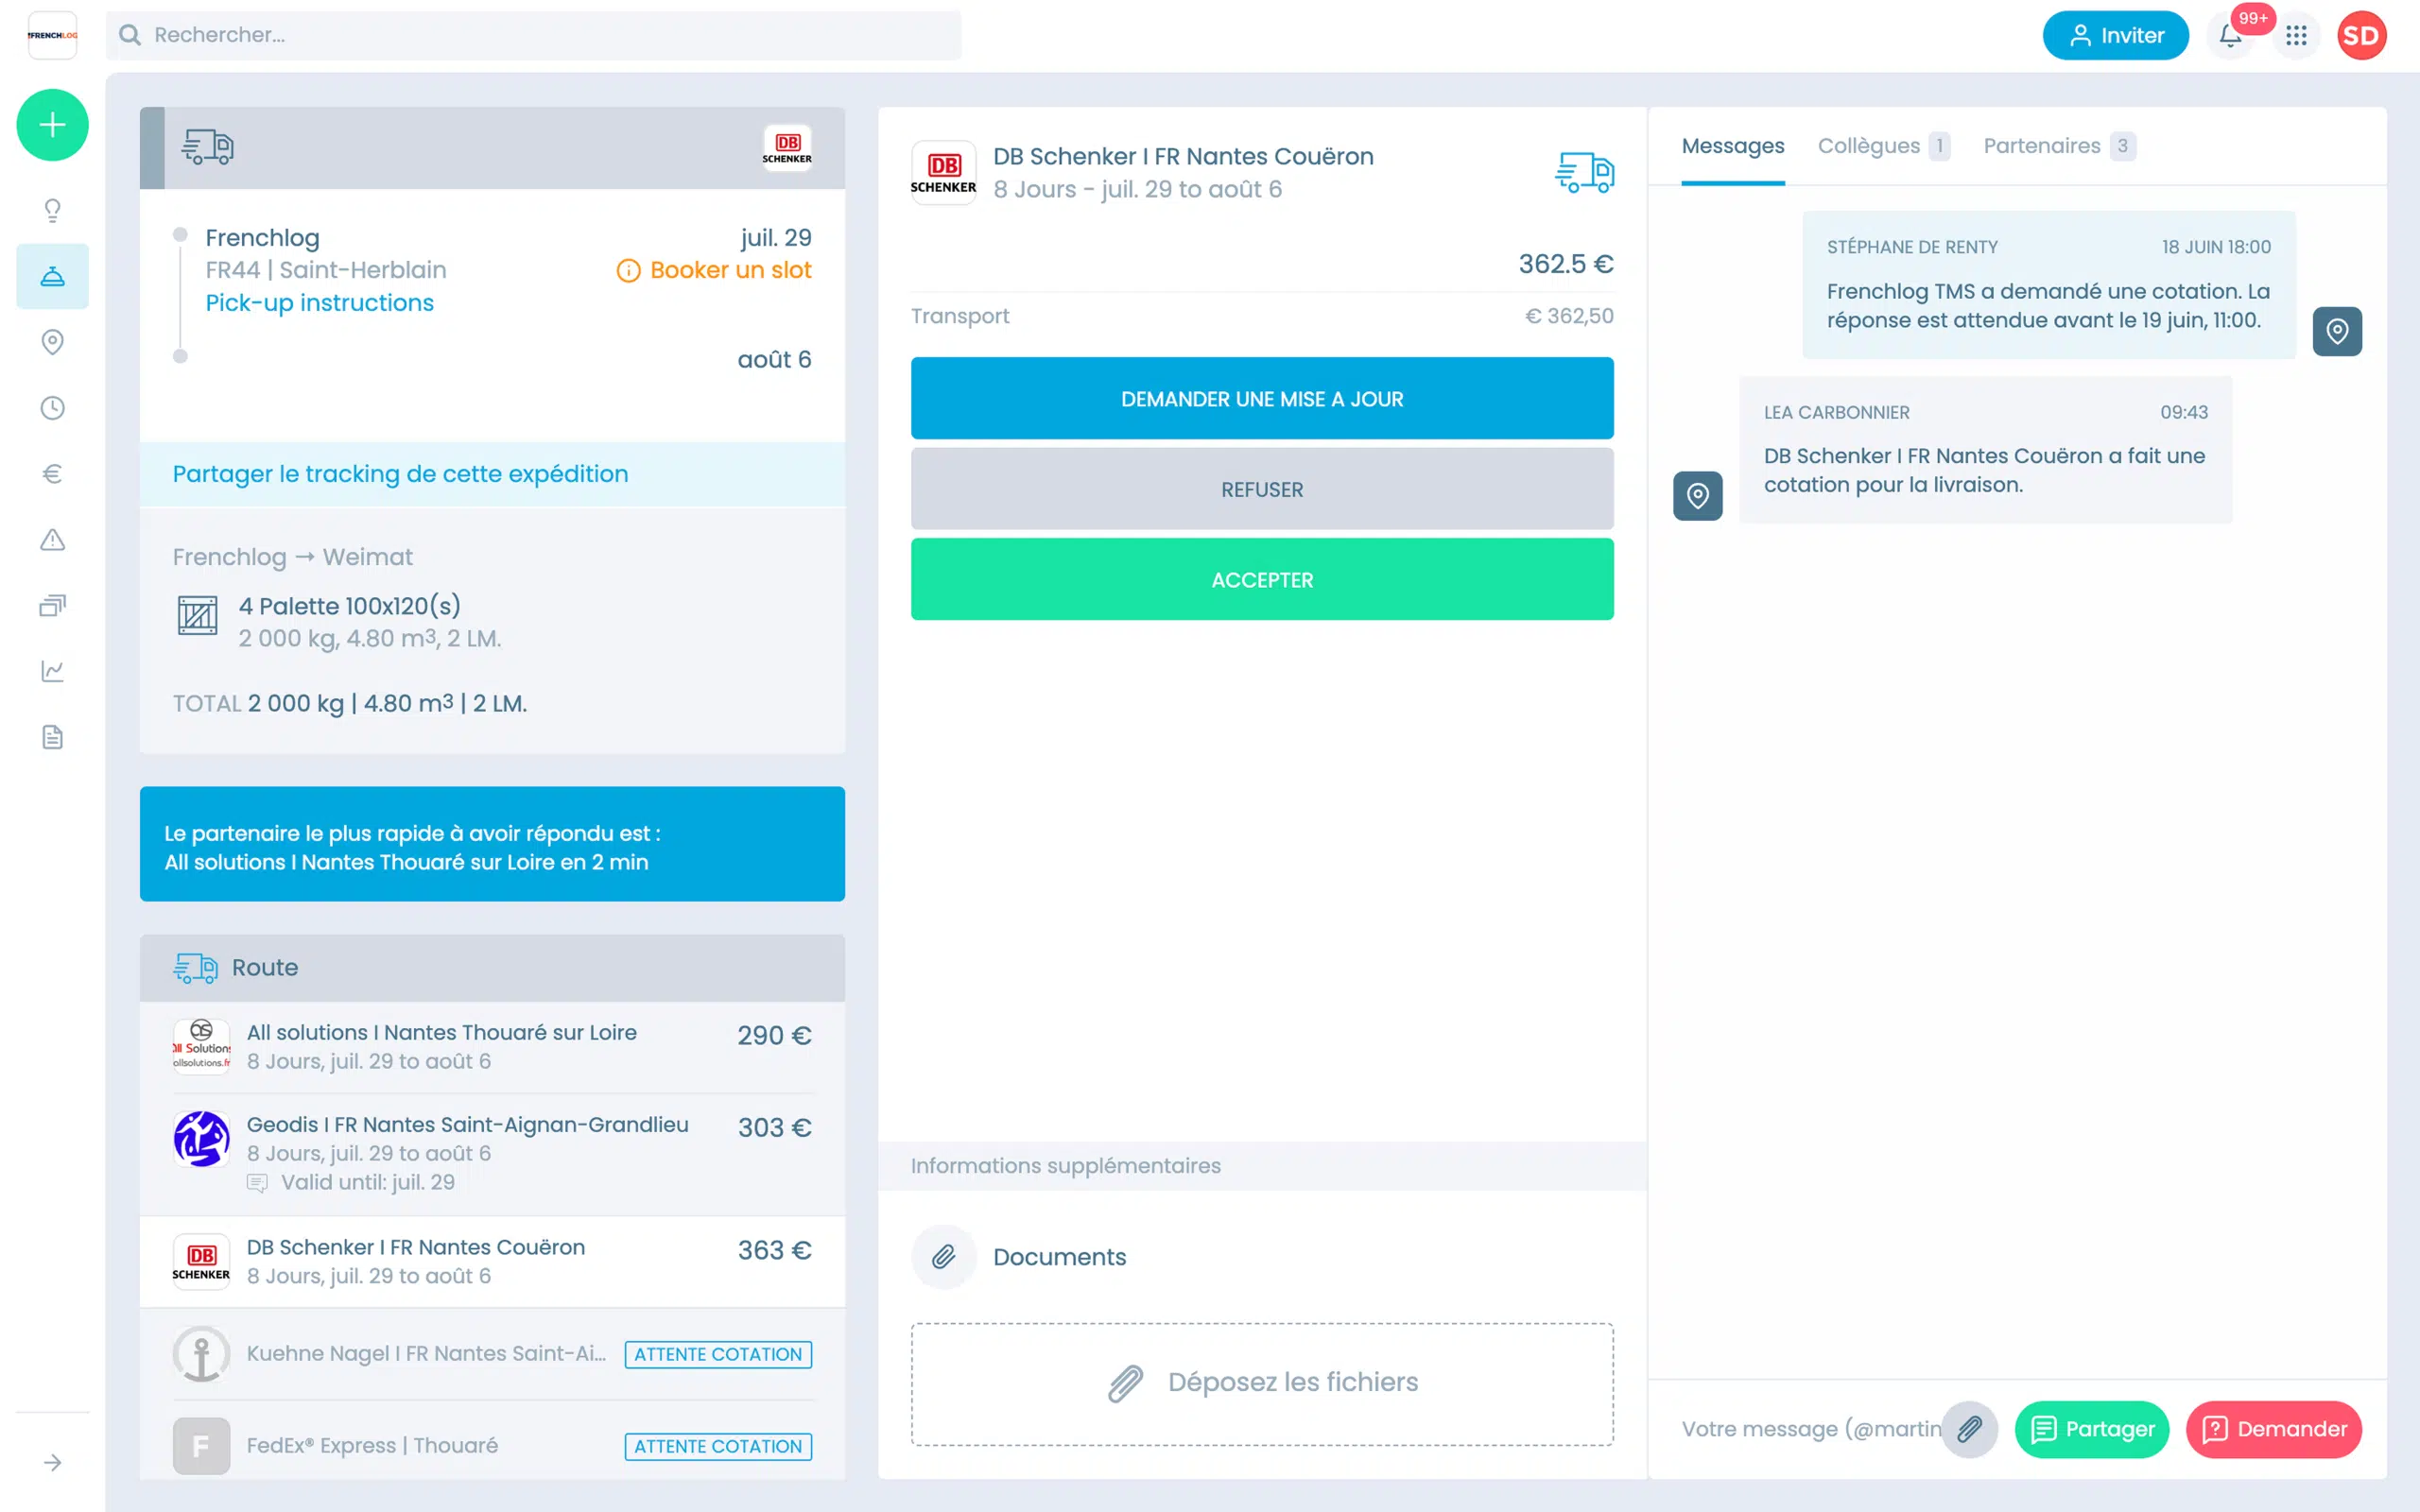This screenshot has width=2420, height=1512.
Task: Click the Route section header
Action: 492,968
